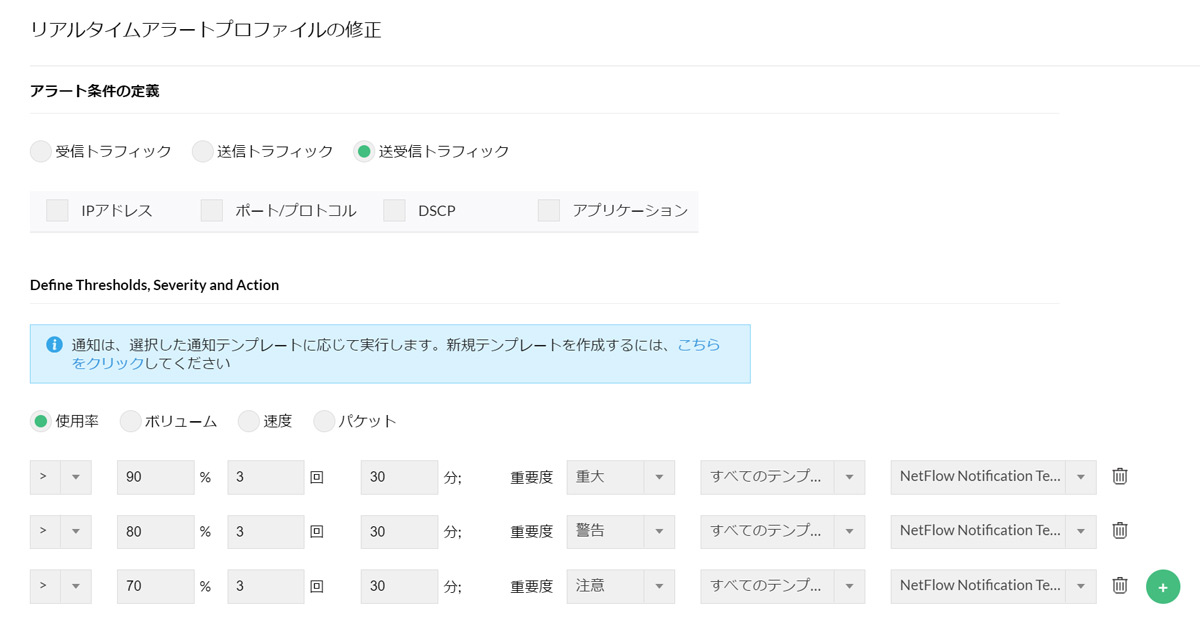
Task: Delete the 70% attention threshold row
Action: point(1120,586)
